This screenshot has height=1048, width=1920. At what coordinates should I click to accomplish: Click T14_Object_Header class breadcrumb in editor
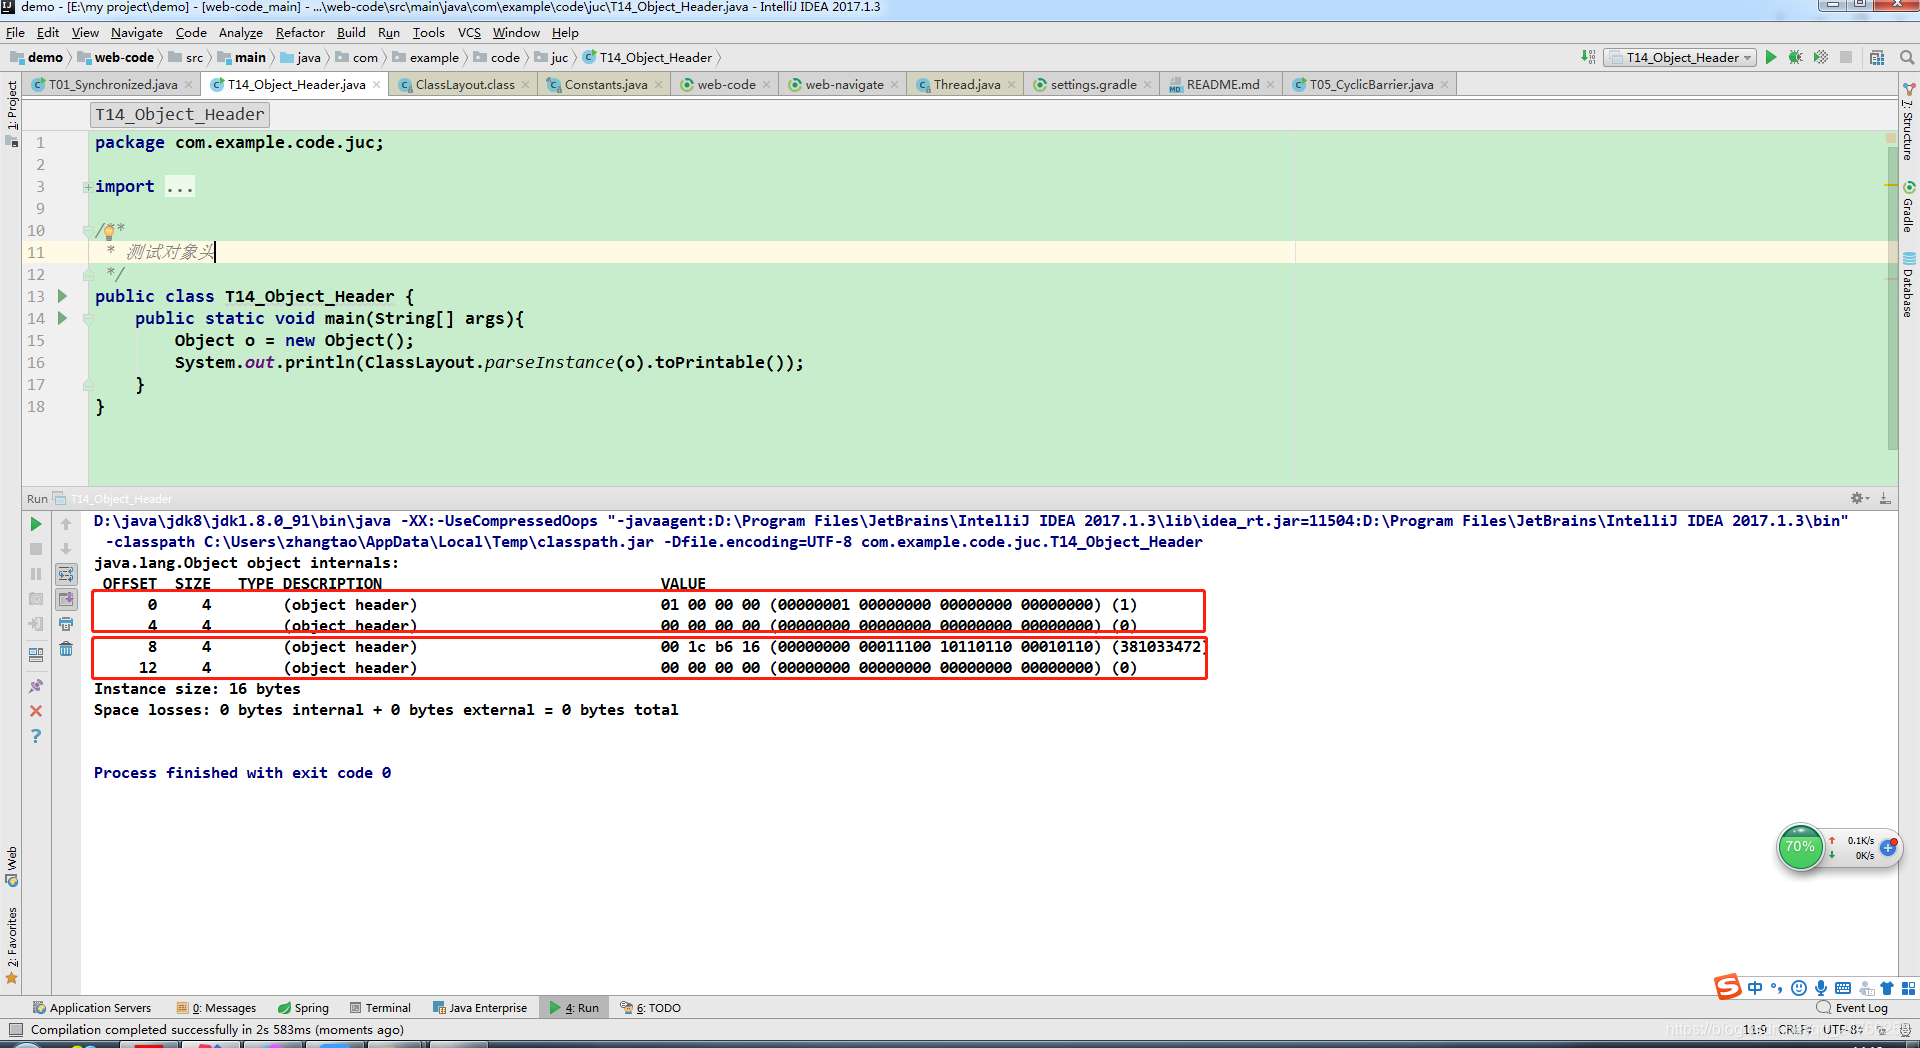click(x=180, y=115)
